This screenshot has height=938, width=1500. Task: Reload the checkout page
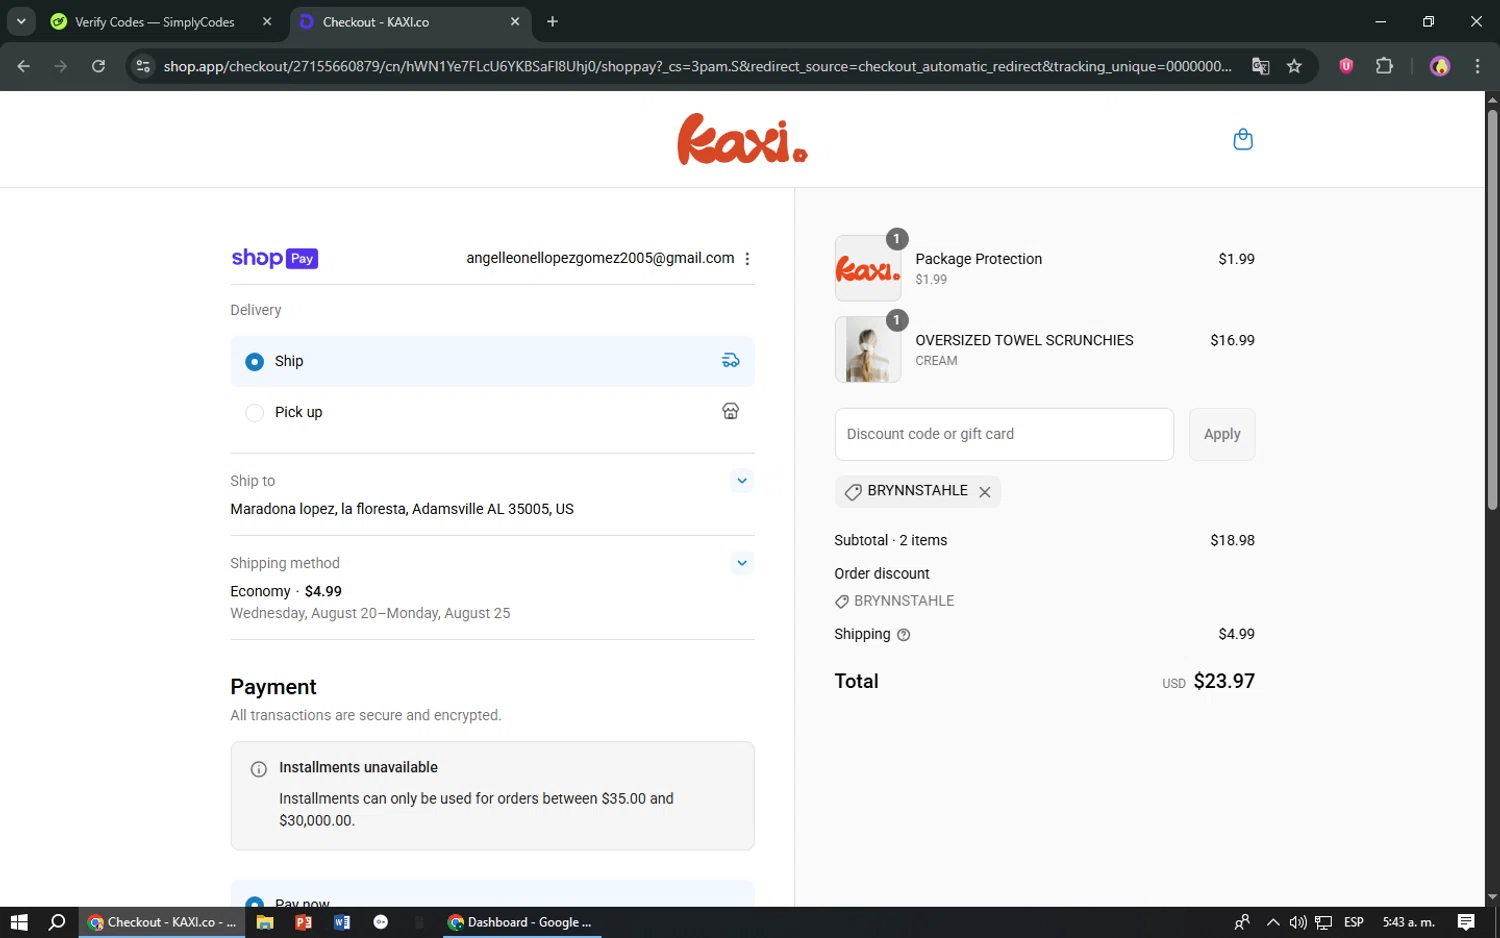click(98, 66)
